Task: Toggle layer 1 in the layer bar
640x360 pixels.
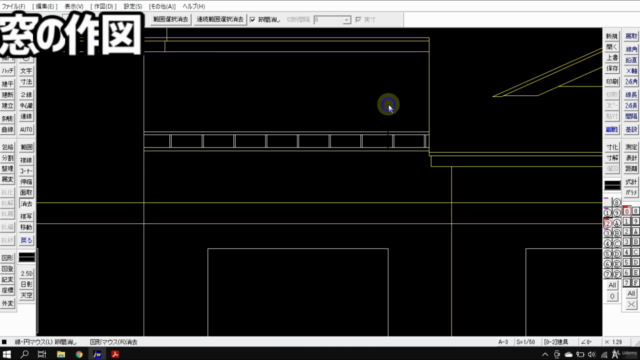Action: tap(627, 221)
